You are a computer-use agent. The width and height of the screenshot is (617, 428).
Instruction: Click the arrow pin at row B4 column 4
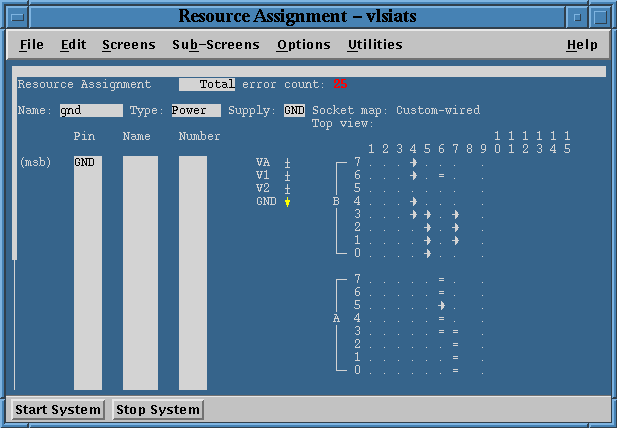(x=413, y=201)
